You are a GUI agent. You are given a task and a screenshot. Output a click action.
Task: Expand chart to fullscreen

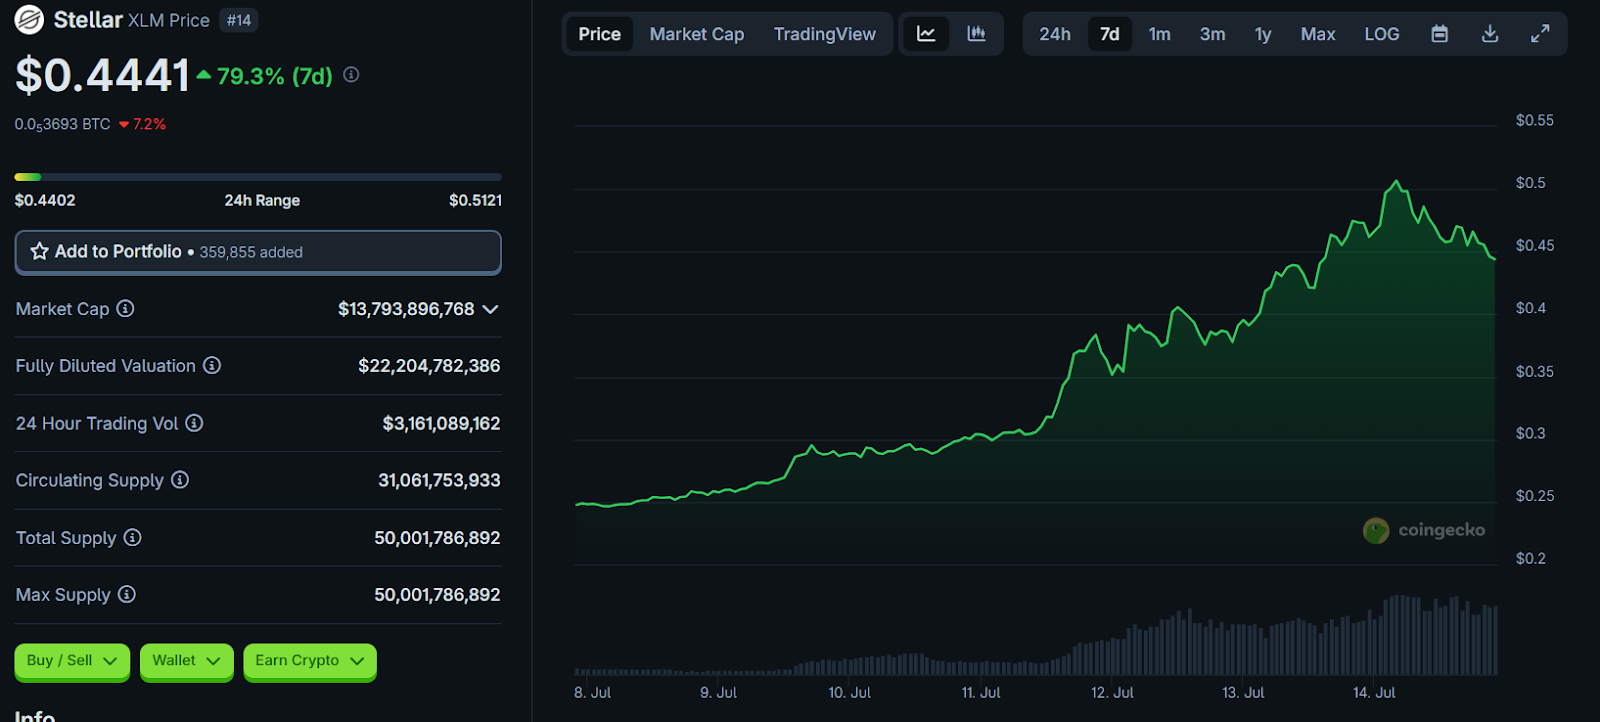[1540, 34]
